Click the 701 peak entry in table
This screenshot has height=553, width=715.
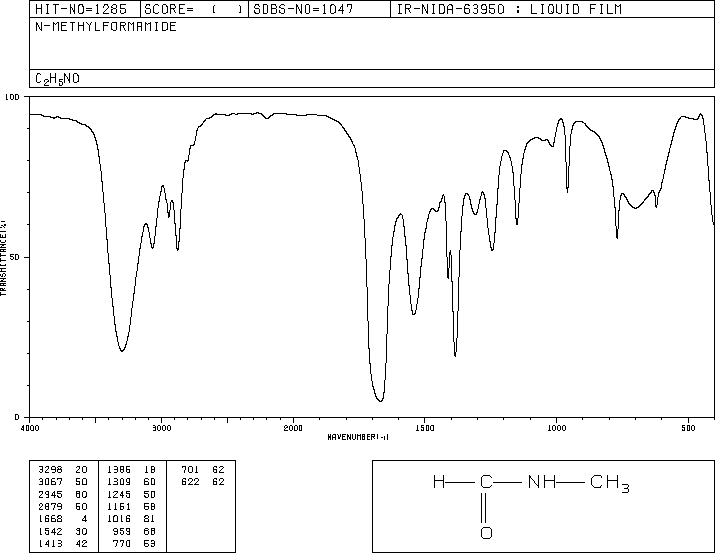[203, 470]
